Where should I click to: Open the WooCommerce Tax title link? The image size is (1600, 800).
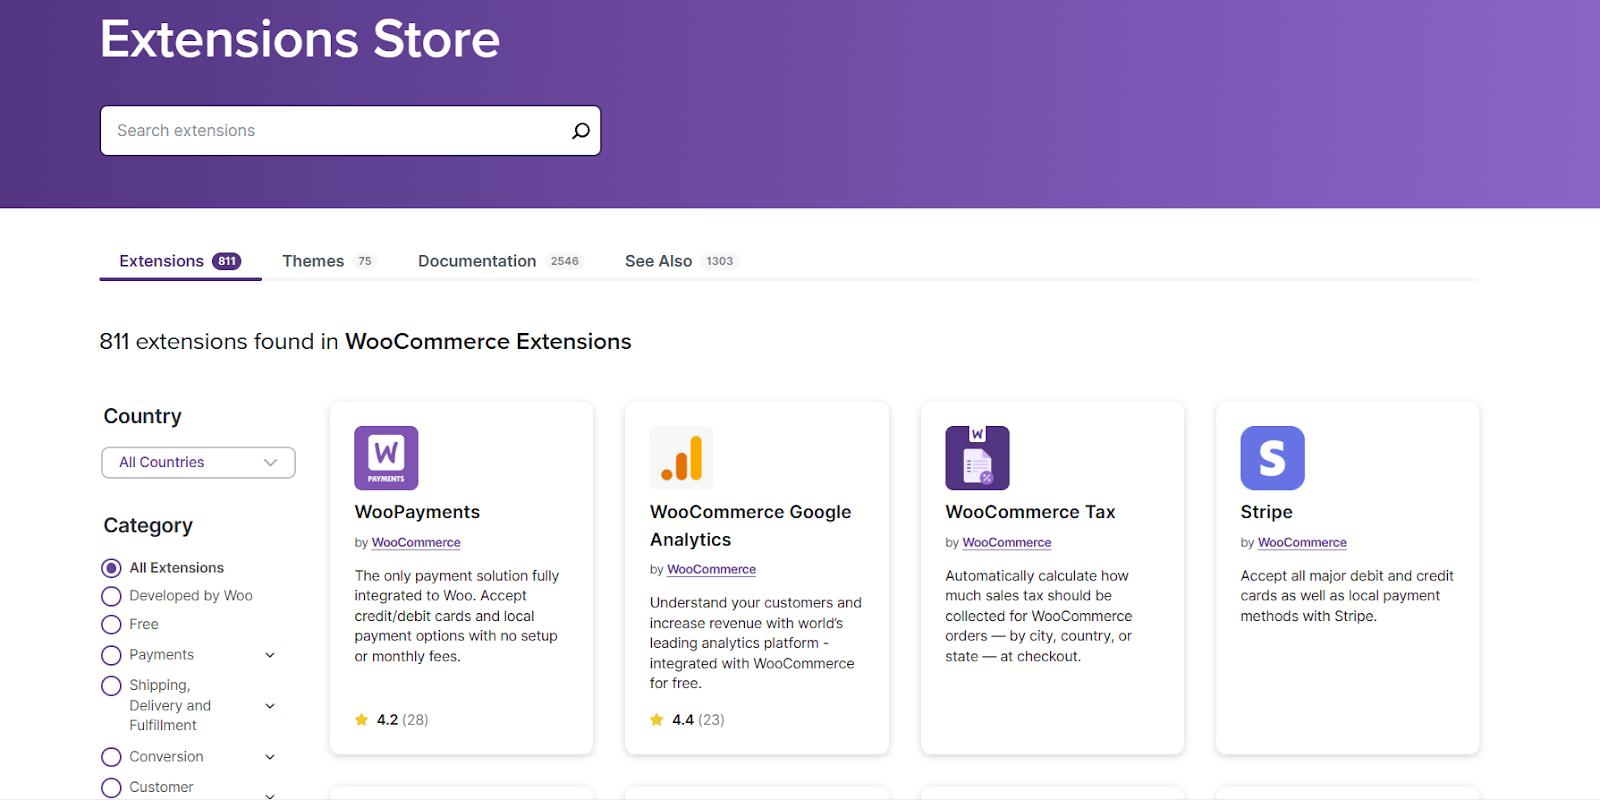click(x=1030, y=512)
